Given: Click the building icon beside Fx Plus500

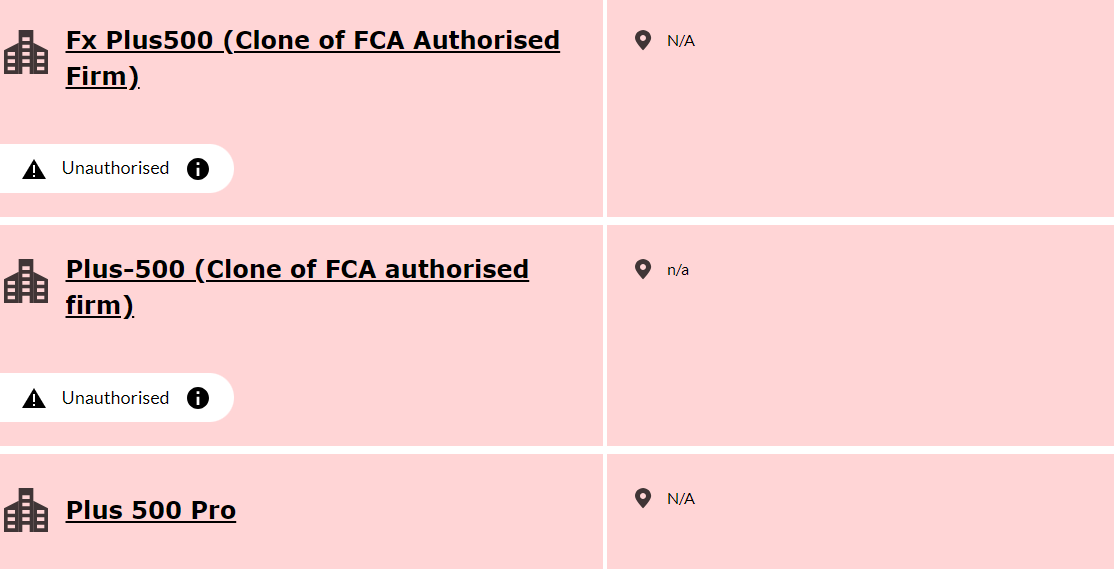Looking at the screenshot, I should (26, 52).
